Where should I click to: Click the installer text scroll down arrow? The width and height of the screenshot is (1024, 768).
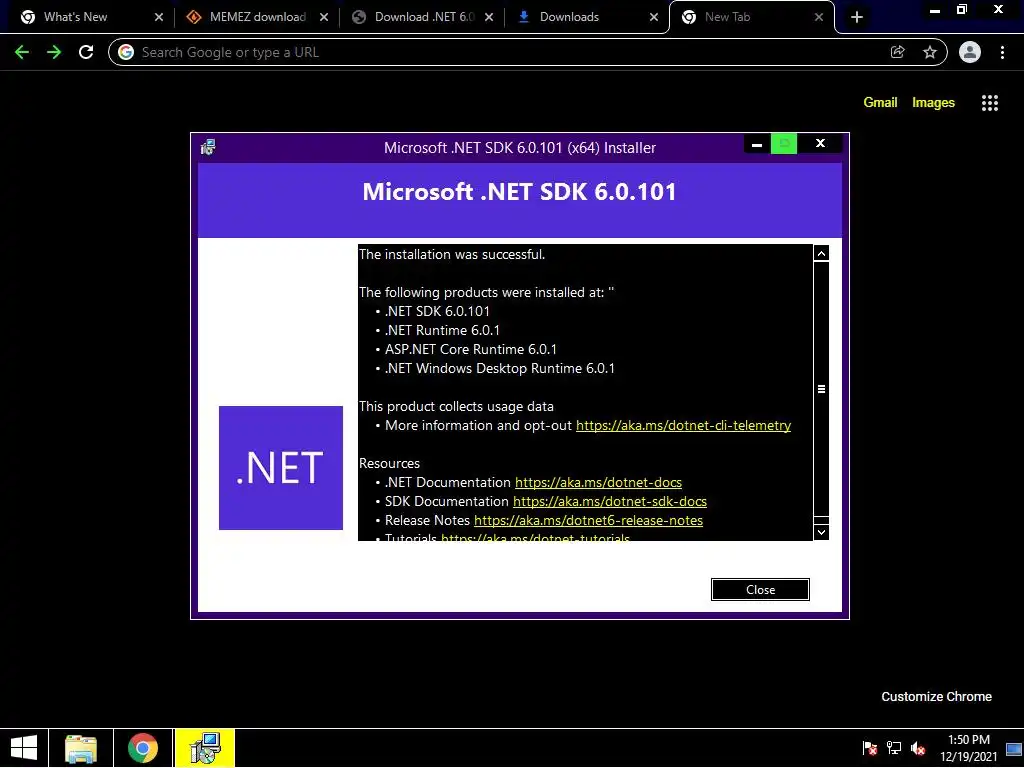click(x=822, y=532)
